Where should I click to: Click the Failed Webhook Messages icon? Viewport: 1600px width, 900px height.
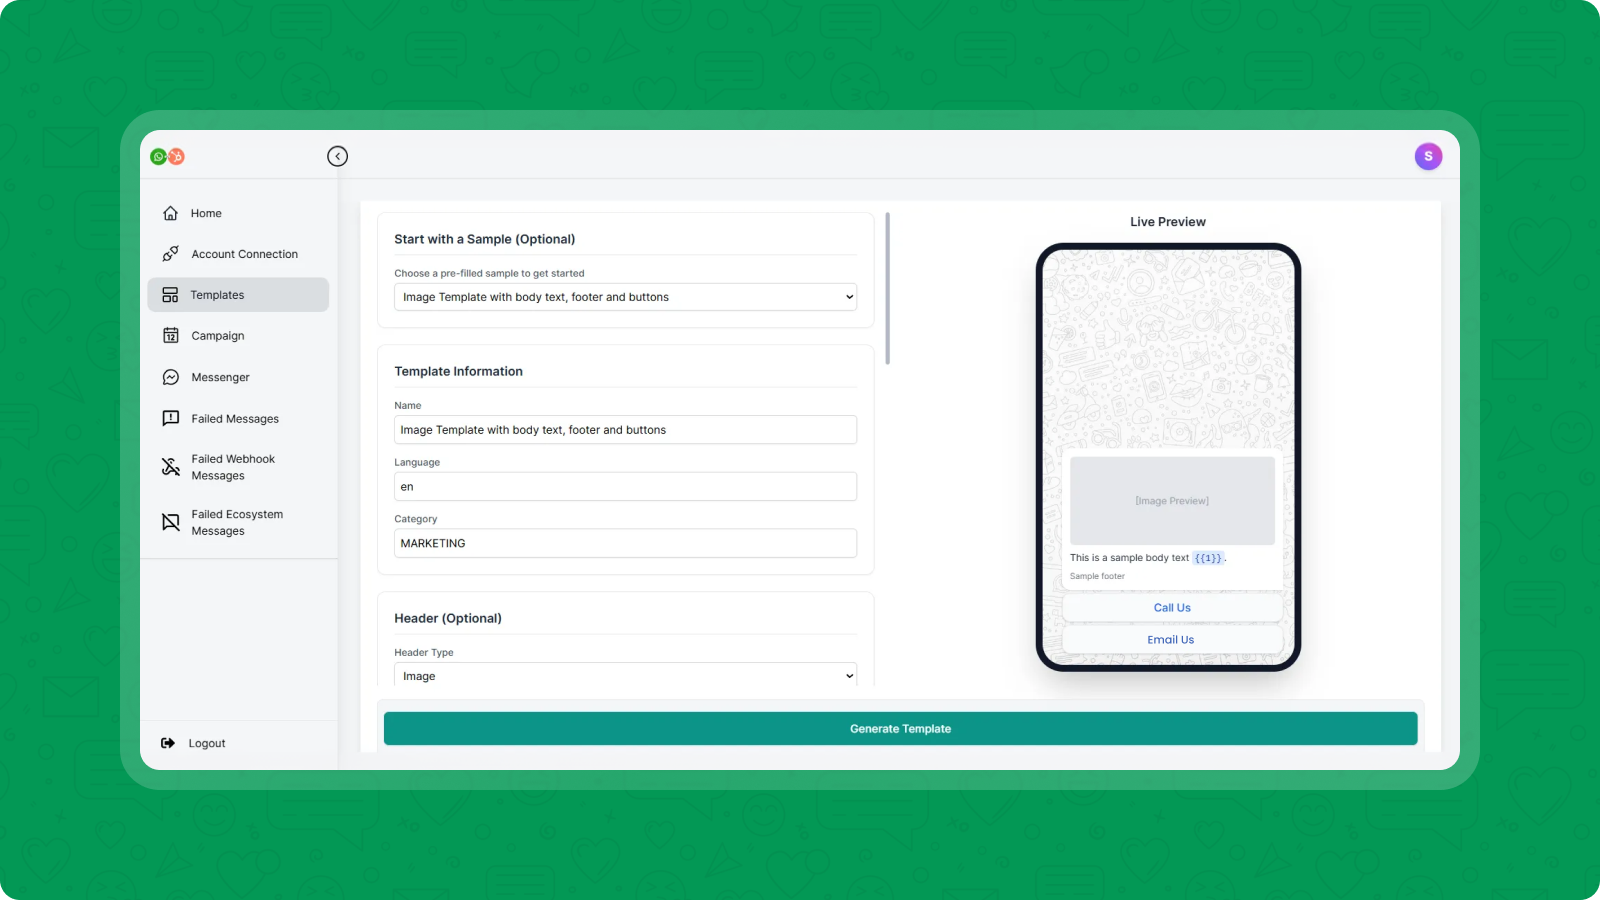(x=170, y=466)
